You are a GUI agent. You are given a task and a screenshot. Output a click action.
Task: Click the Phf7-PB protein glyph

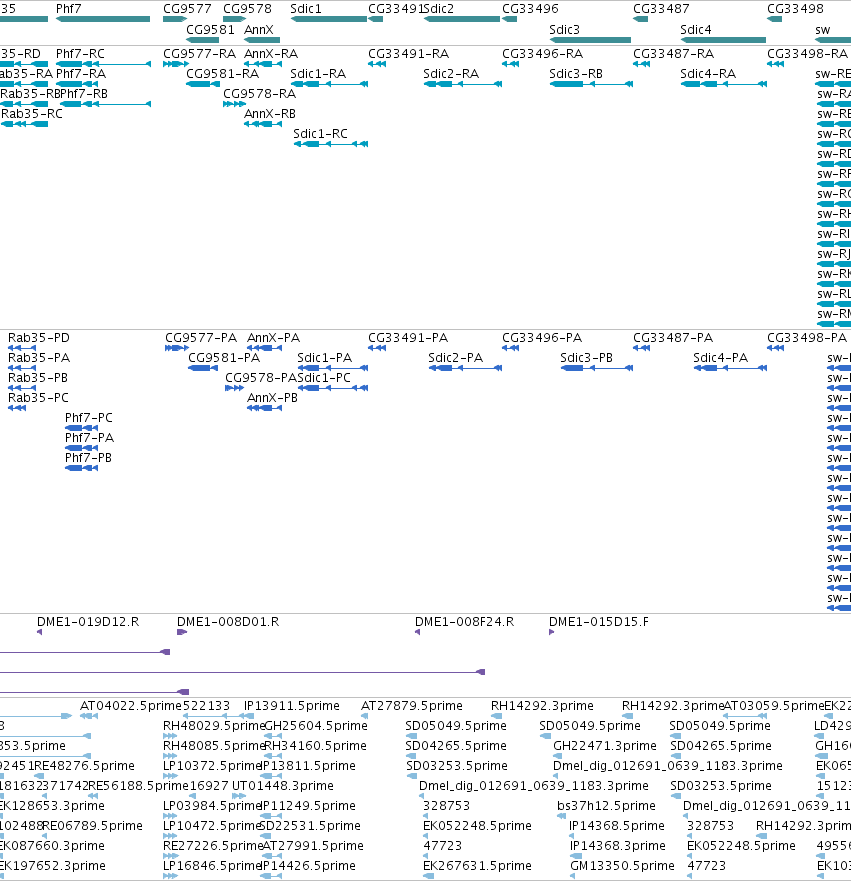click(x=81, y=468)
